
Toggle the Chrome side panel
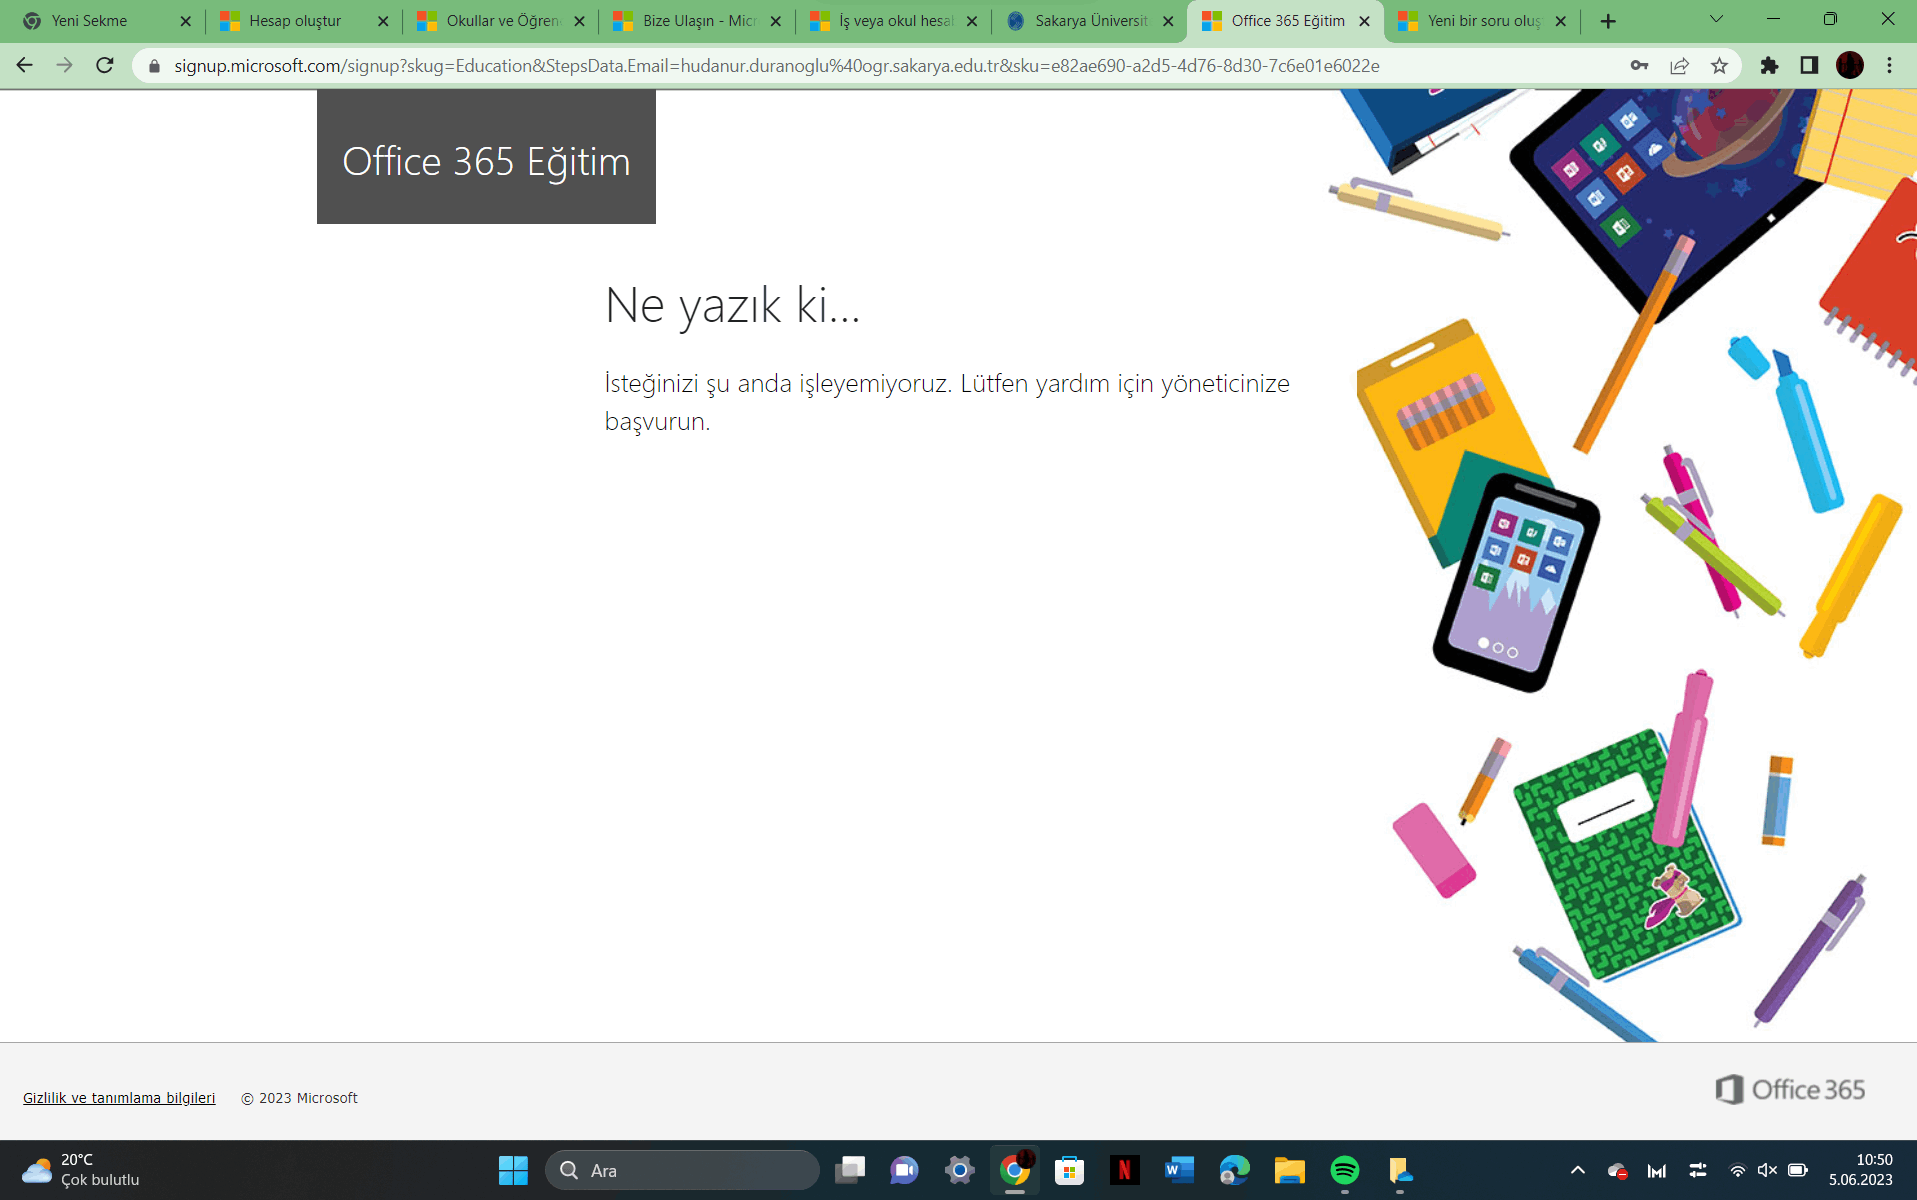[x=1809, y=65]
